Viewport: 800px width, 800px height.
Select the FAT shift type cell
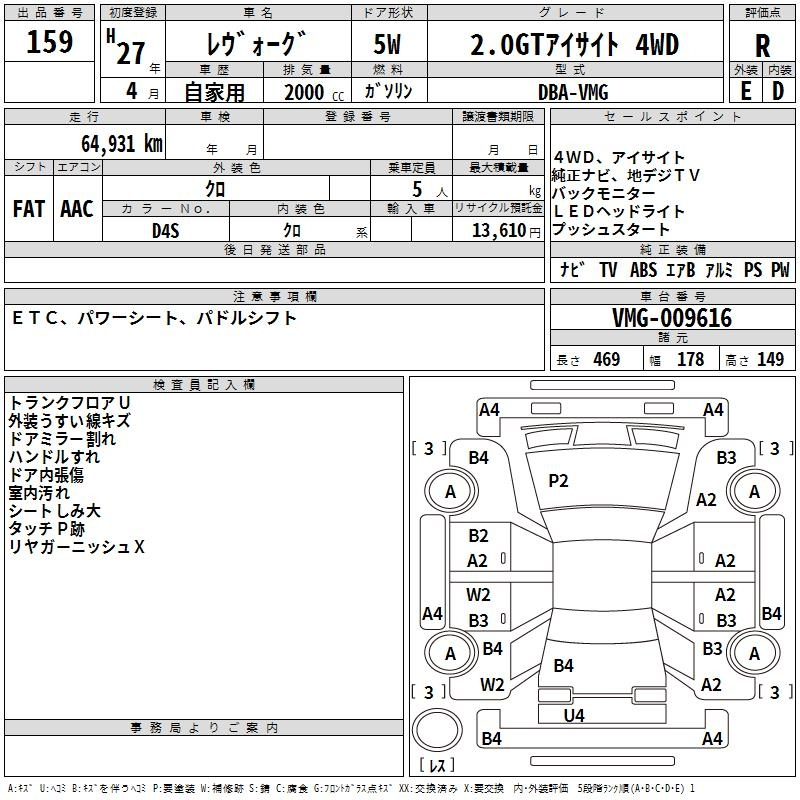28,209
